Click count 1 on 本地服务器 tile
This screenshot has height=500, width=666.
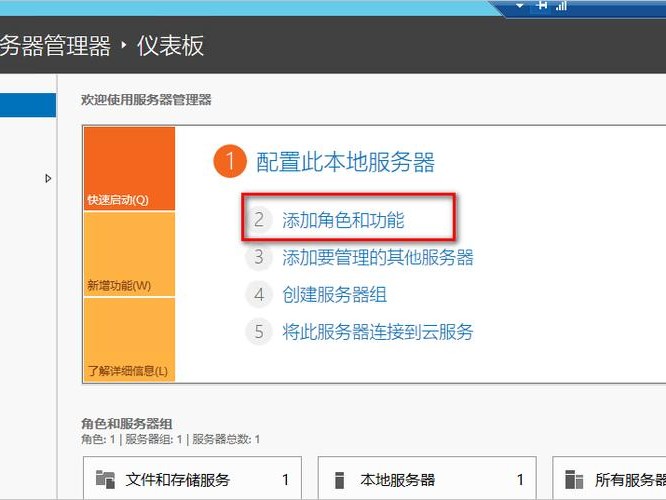tap(520, 480)
